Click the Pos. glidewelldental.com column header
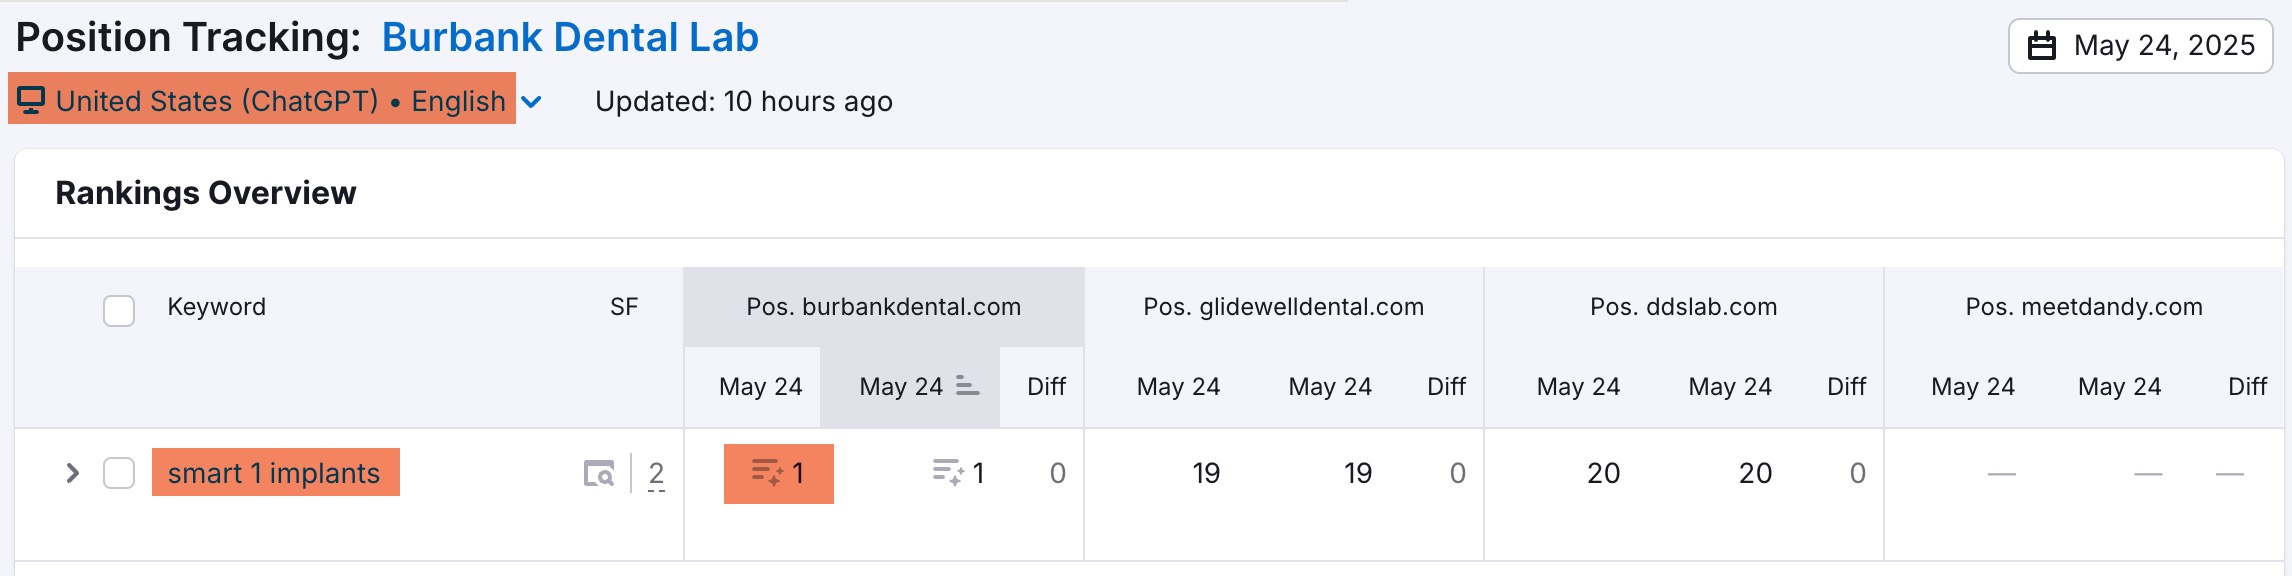The height and width of the screenshot is (576, 2292). [1284, 307]
